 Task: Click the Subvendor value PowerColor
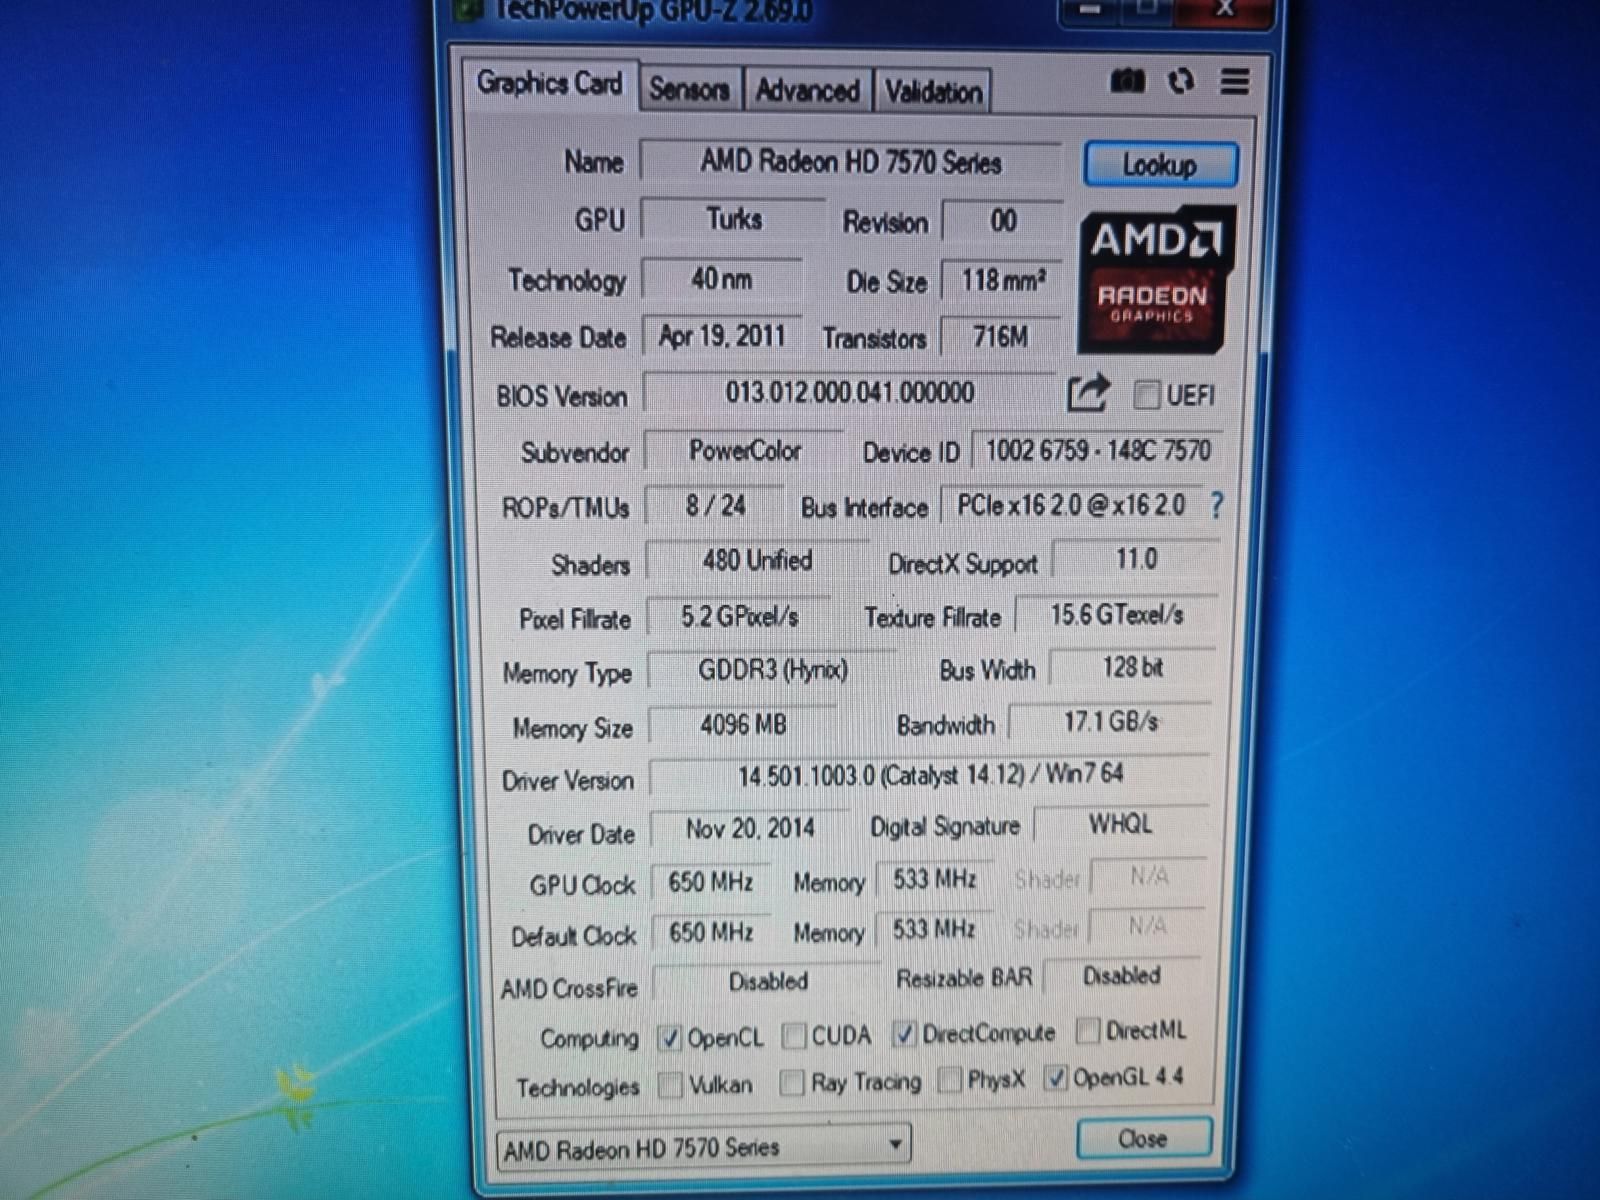click(744, 451)
